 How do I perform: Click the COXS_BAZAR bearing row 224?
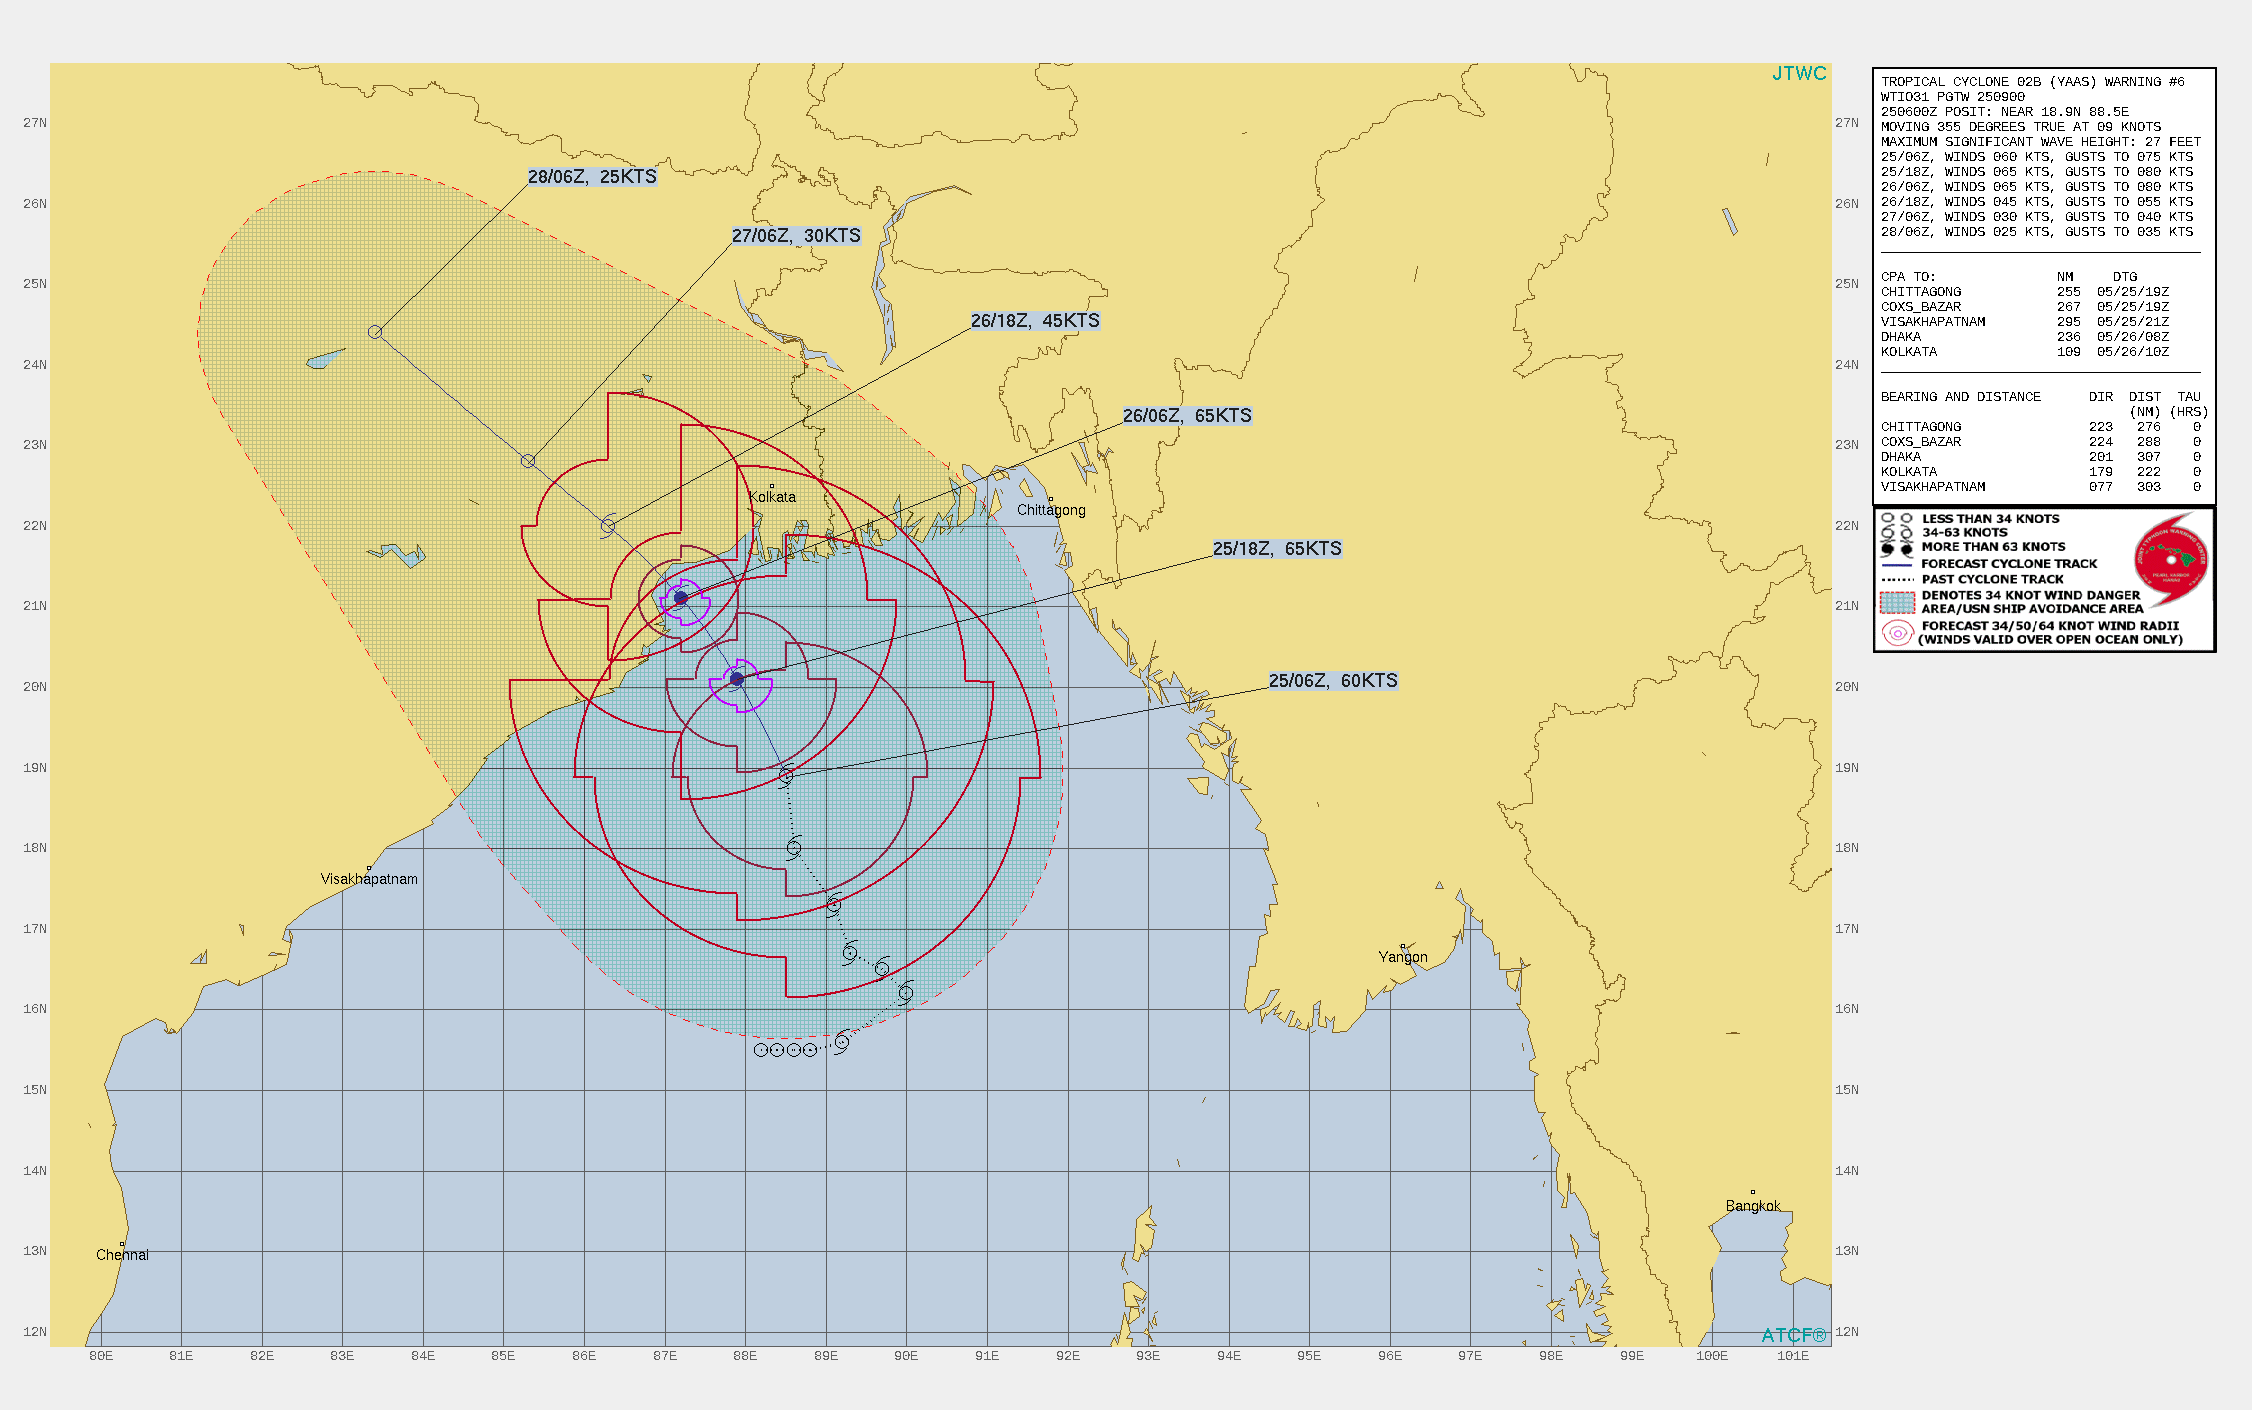pos(2040,442)
